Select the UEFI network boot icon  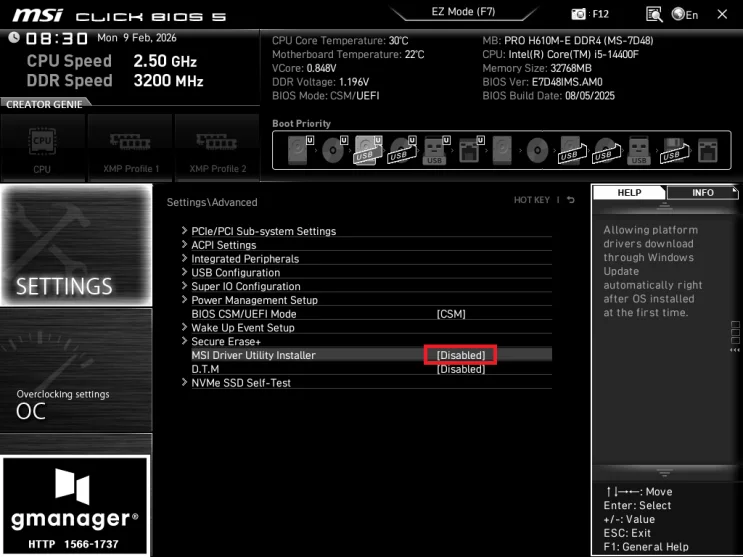pyautogui.click(x=471, y=150)
